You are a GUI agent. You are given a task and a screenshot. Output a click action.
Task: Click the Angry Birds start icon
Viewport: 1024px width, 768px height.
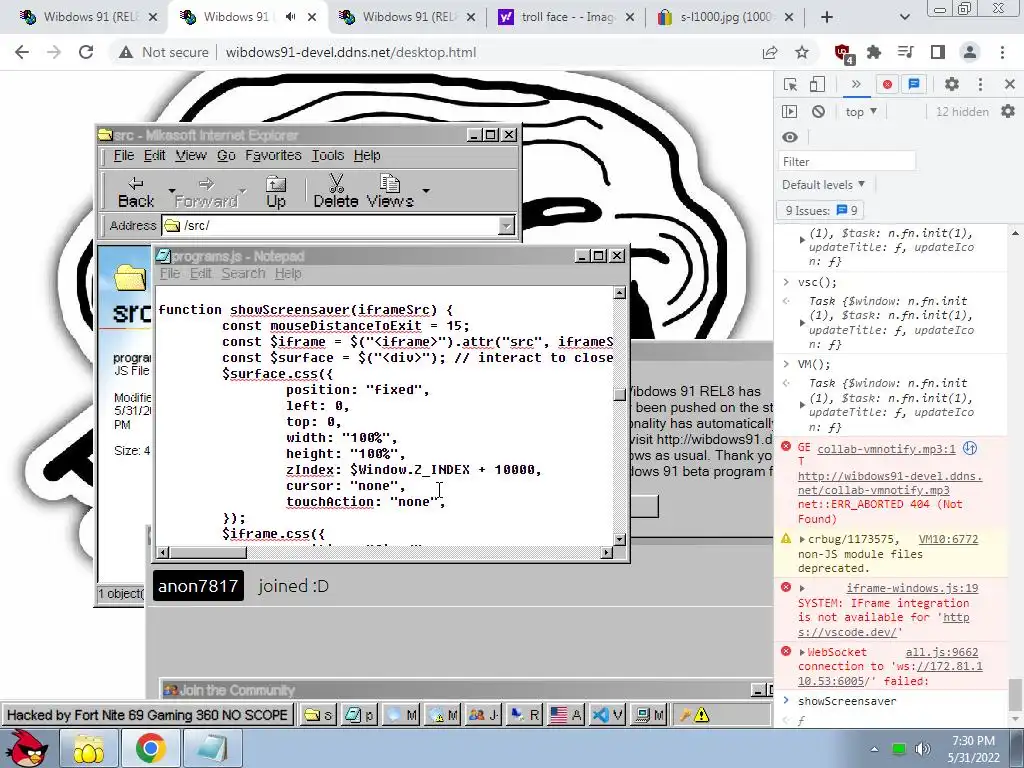[x=26, y=748]
